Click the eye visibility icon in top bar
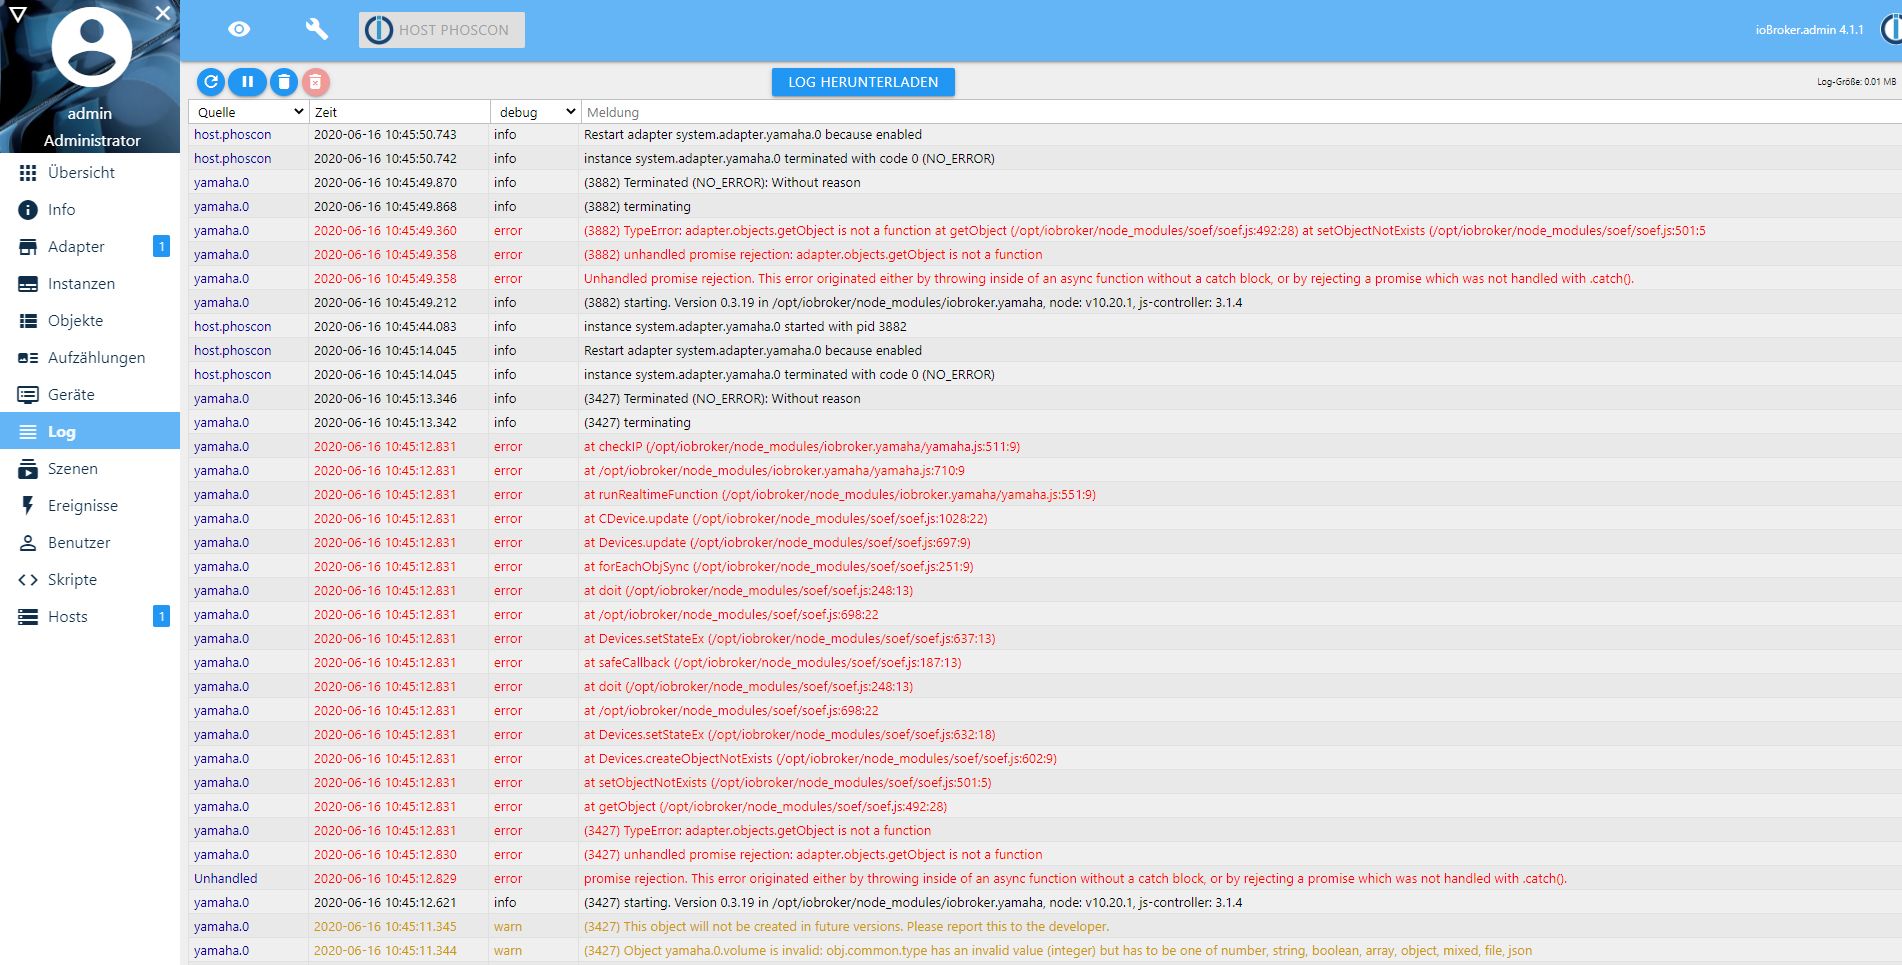The image size is (1902, 965). click(x=239, y=30)
